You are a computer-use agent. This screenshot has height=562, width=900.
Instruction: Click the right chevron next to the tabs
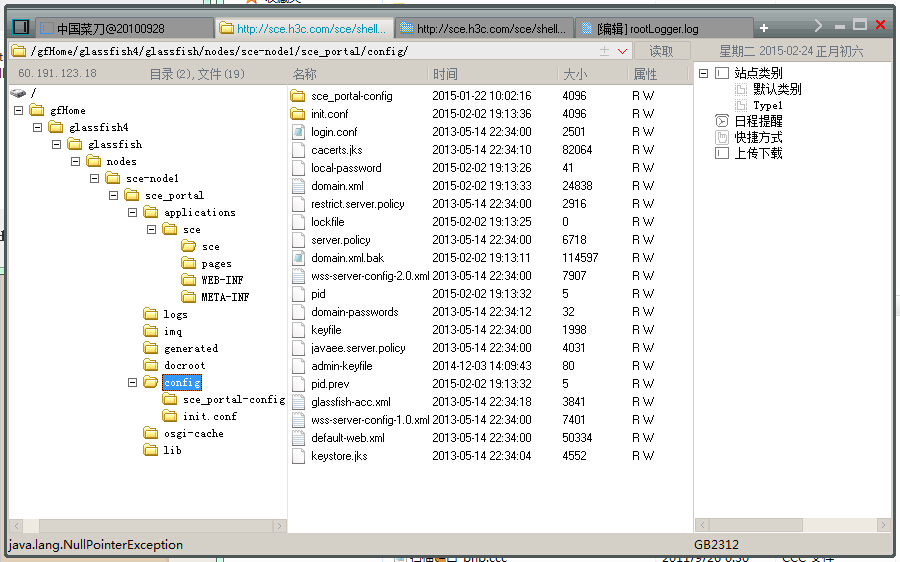(818, 26)
